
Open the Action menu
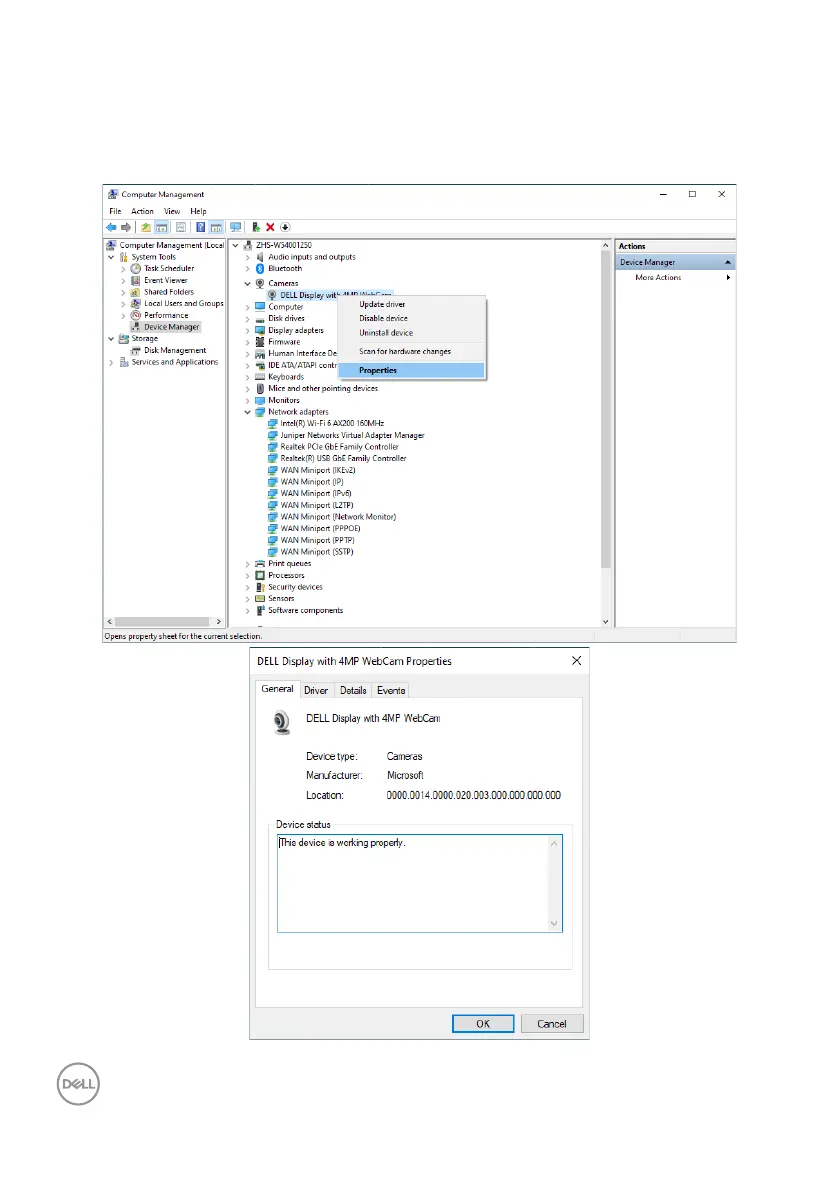(x=142, y=211)
